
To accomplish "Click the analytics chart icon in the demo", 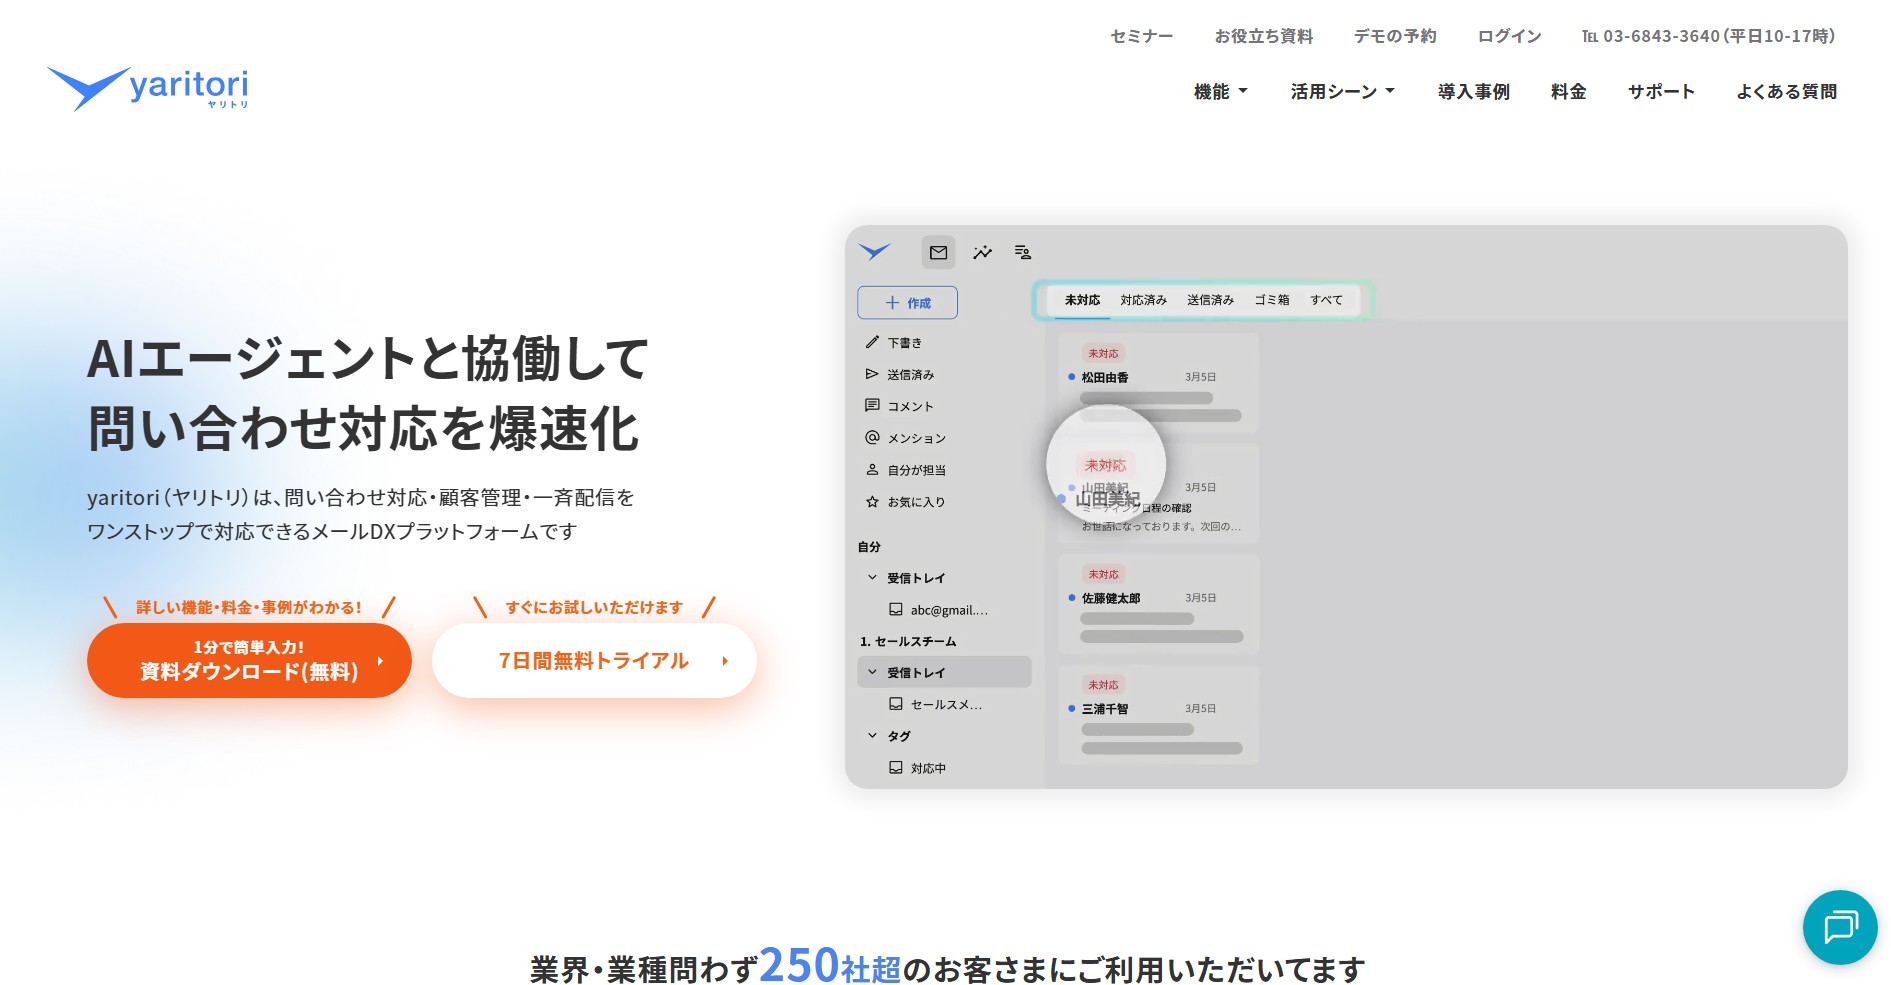I will pos(982,253).
